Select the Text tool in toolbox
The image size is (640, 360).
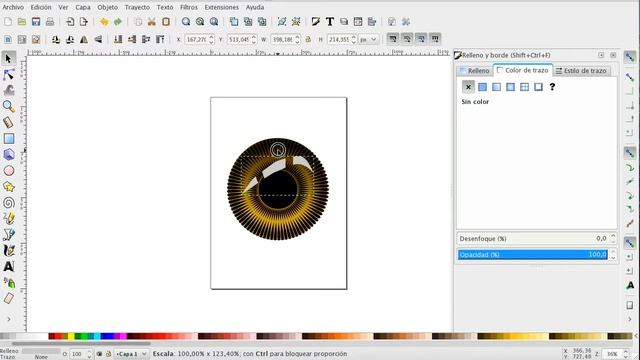9,266
